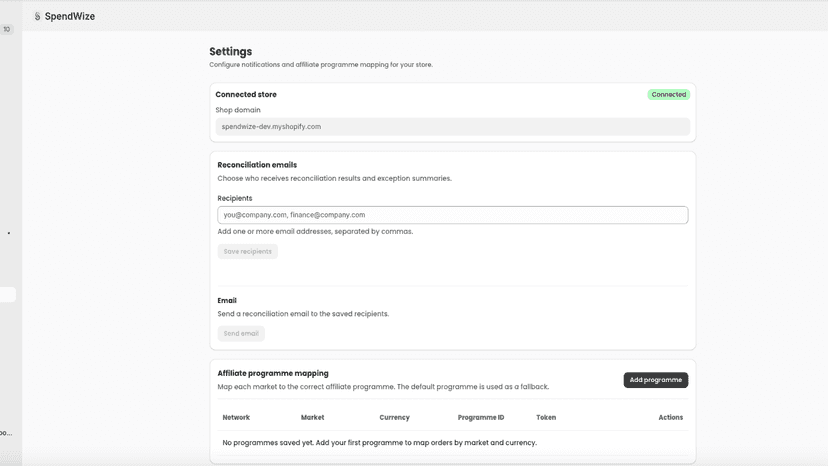This screenshot has height=466, width=828.
Task: Click the Network column header
Action: (x=236, y=417)
